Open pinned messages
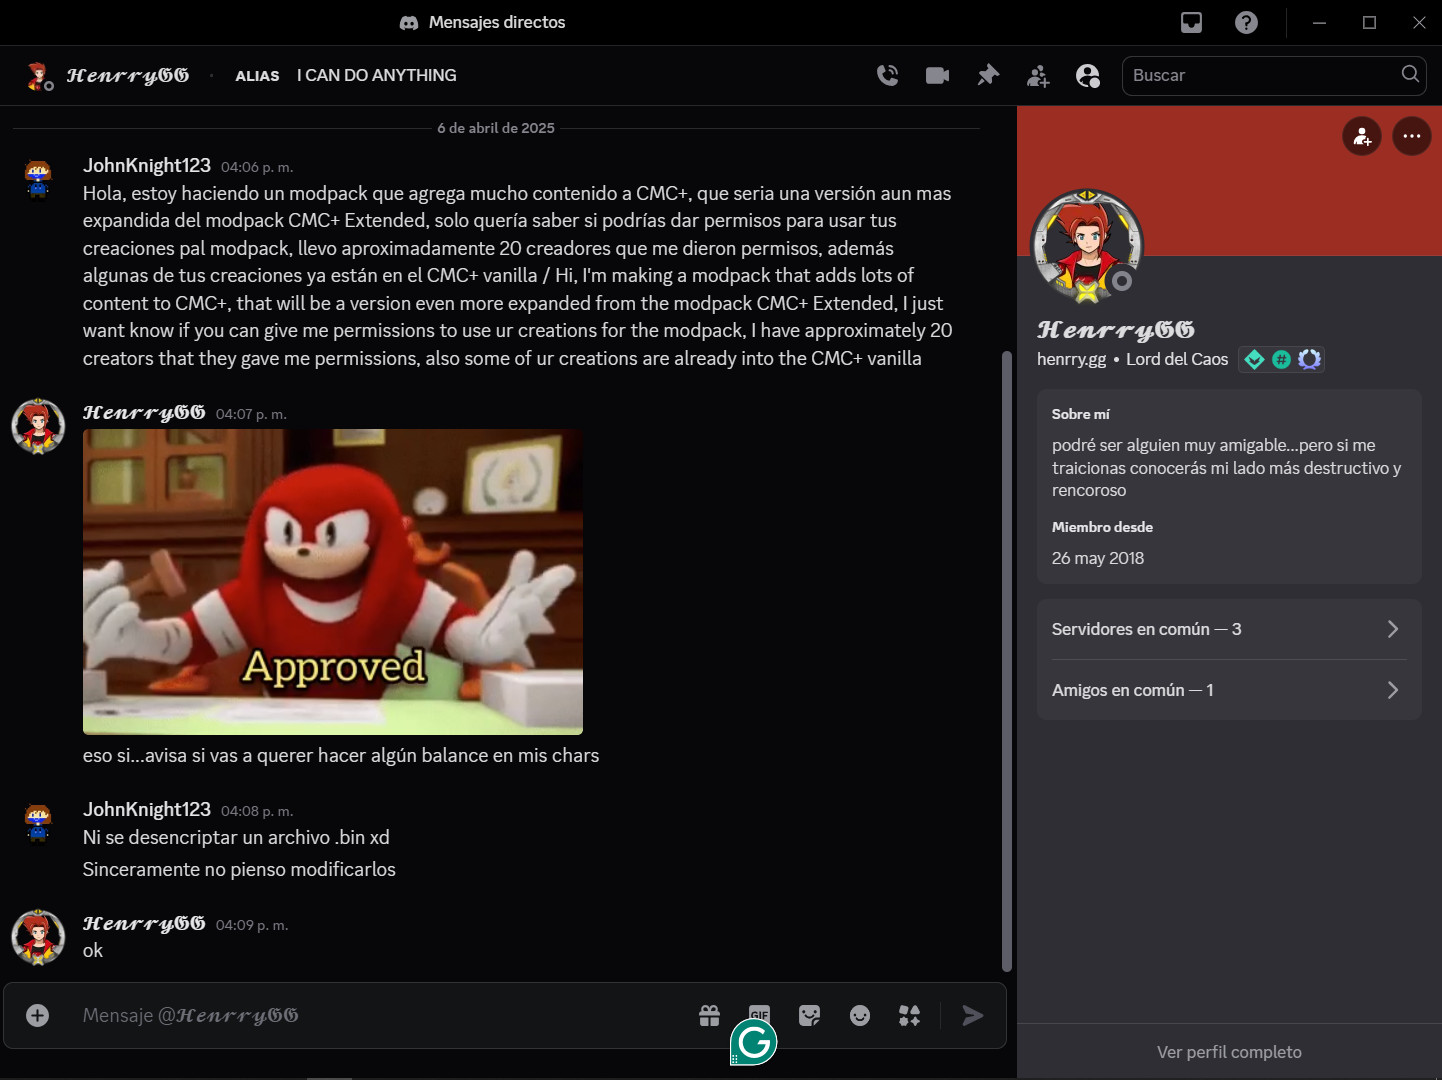Screen dimensions: 1442x1080 tap(988, 76)
